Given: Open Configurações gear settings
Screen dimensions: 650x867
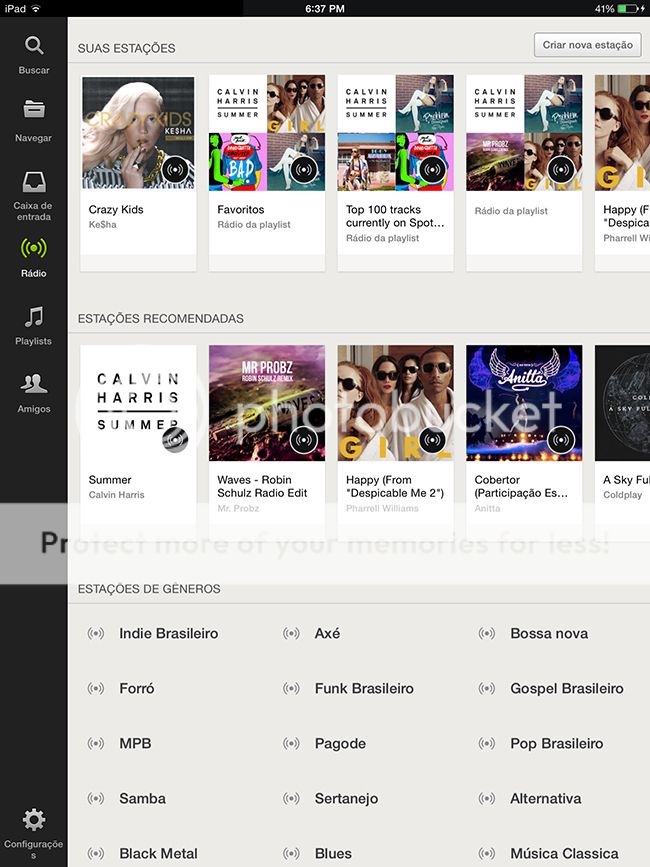Looking at the screenshot, I should (x=34, y=833).
